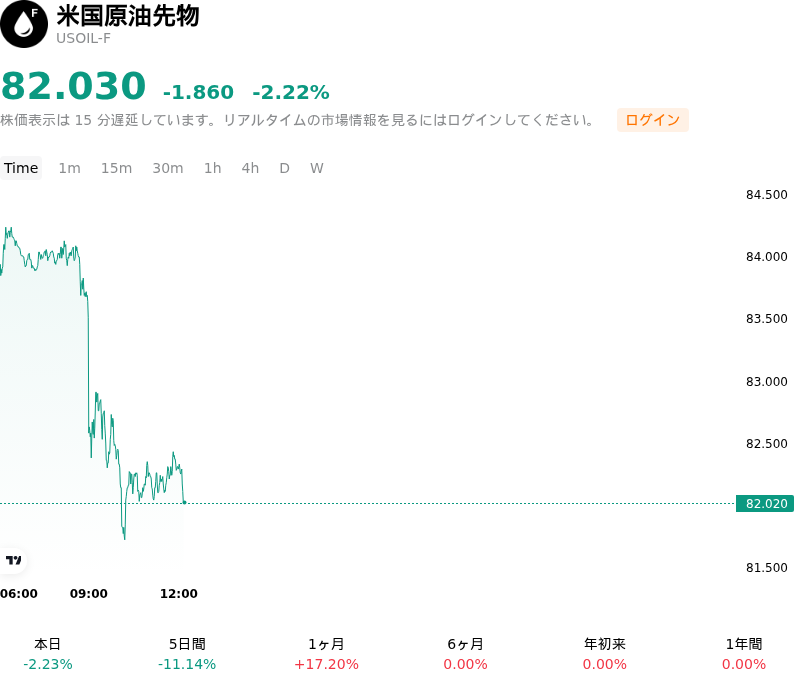Select the 年初来 performance period
This screenshot has height=684, width=800.
coord(605,654)
